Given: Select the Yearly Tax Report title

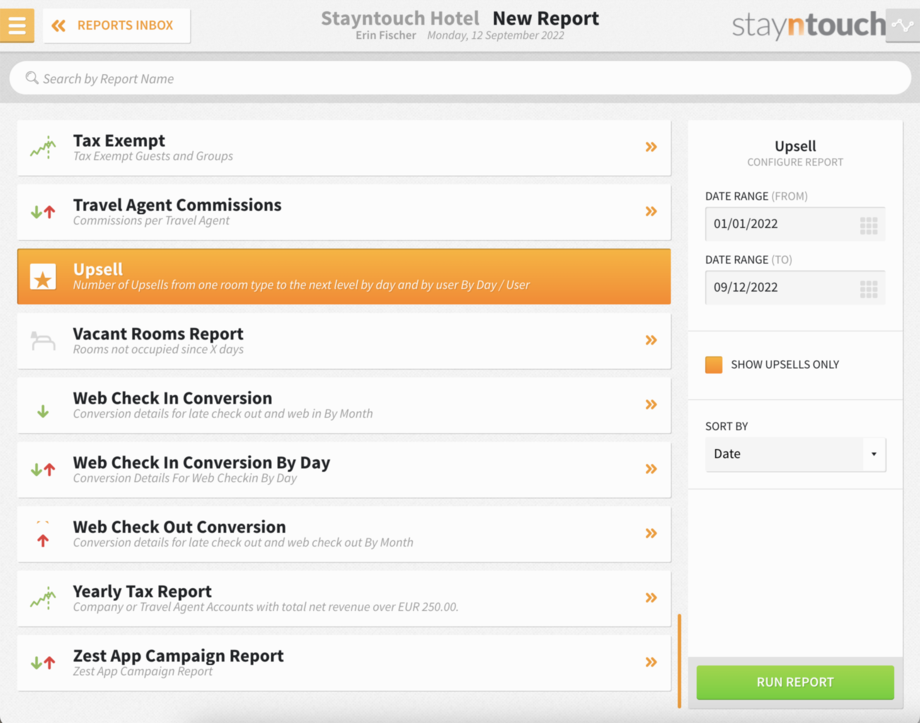Looking at the screenshot, I should pos(143,591).
